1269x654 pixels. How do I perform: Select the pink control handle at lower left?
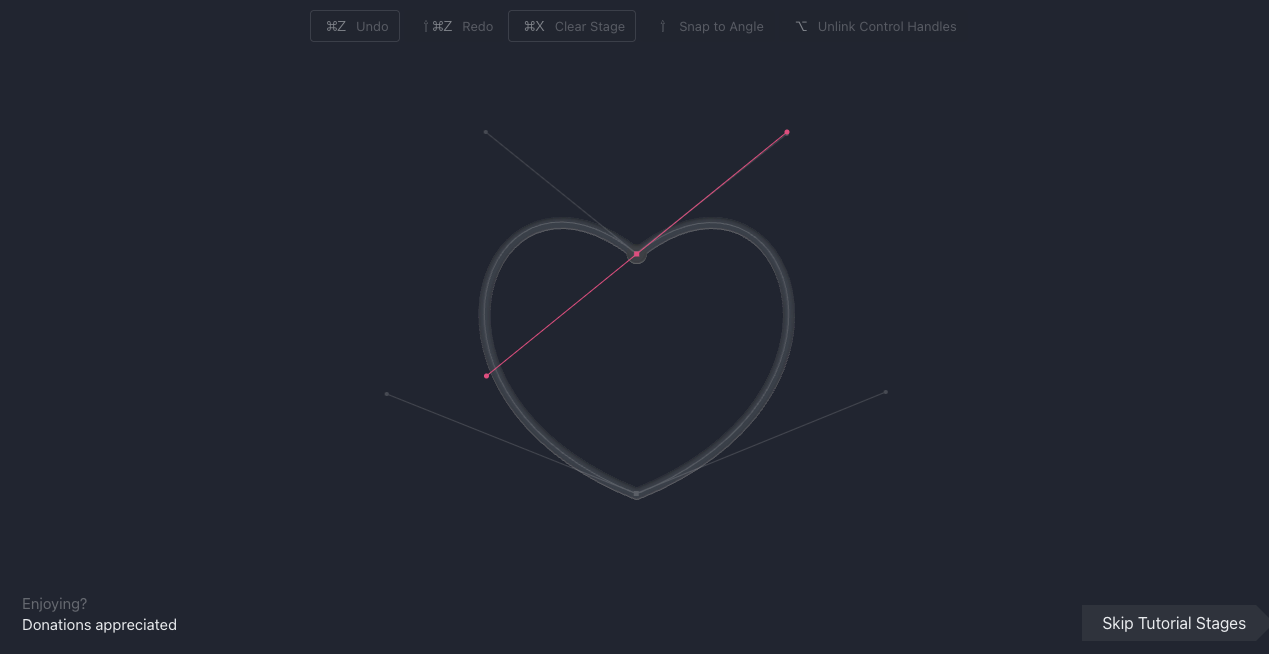coord(487,376)
